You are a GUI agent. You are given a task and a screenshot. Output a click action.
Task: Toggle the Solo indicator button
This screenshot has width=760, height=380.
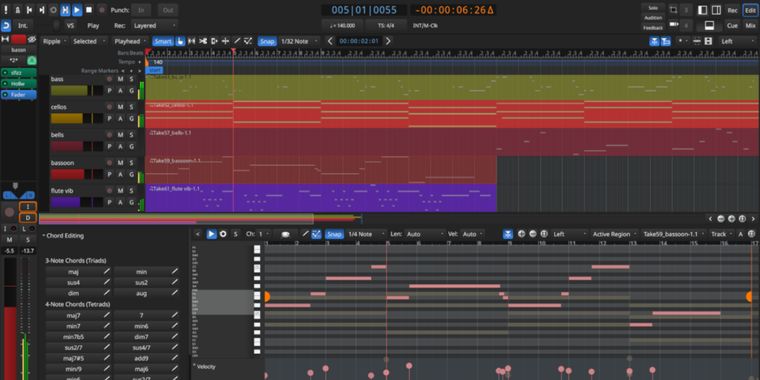click(x=653, y=8)
